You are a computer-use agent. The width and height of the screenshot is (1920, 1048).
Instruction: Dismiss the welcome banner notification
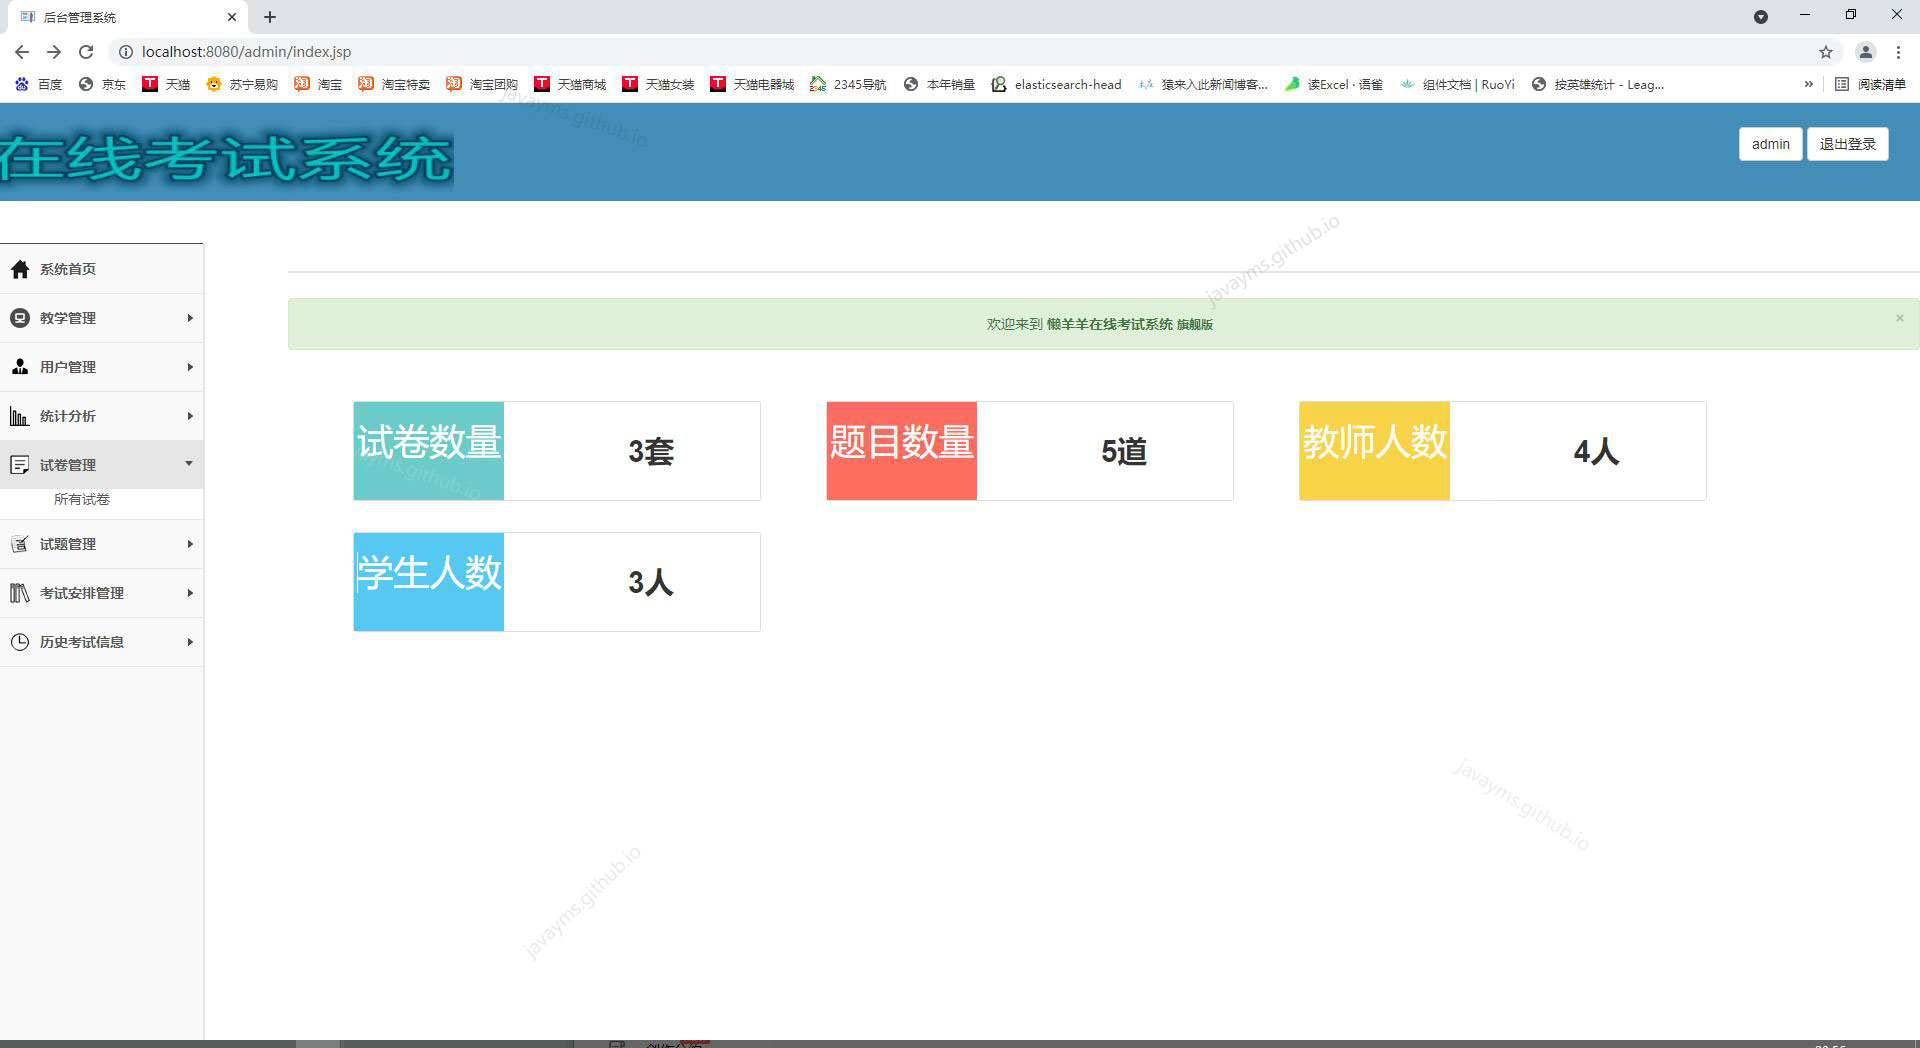1899,318
